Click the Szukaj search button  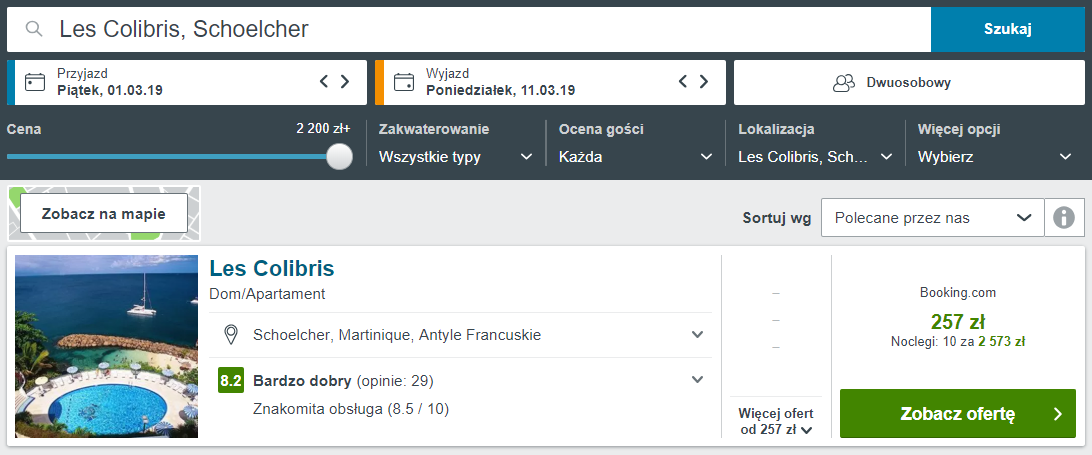(x=1008, y=29)
